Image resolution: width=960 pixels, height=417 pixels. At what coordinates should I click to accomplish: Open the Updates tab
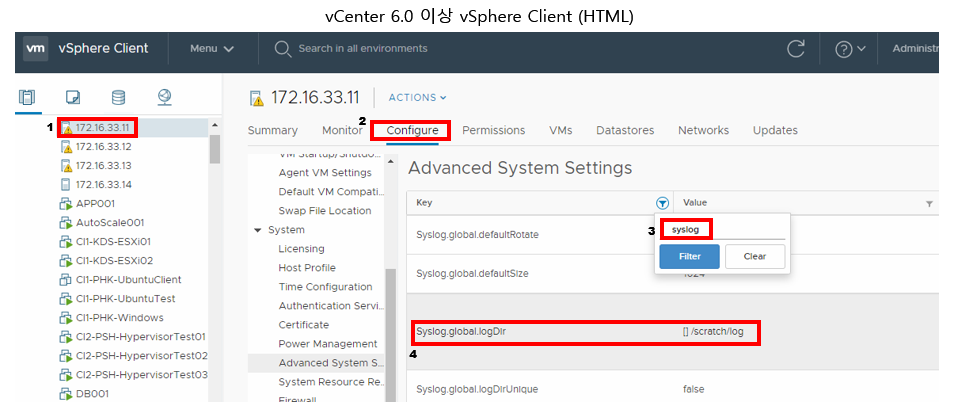pyautogui.click(x=775, y=130)
